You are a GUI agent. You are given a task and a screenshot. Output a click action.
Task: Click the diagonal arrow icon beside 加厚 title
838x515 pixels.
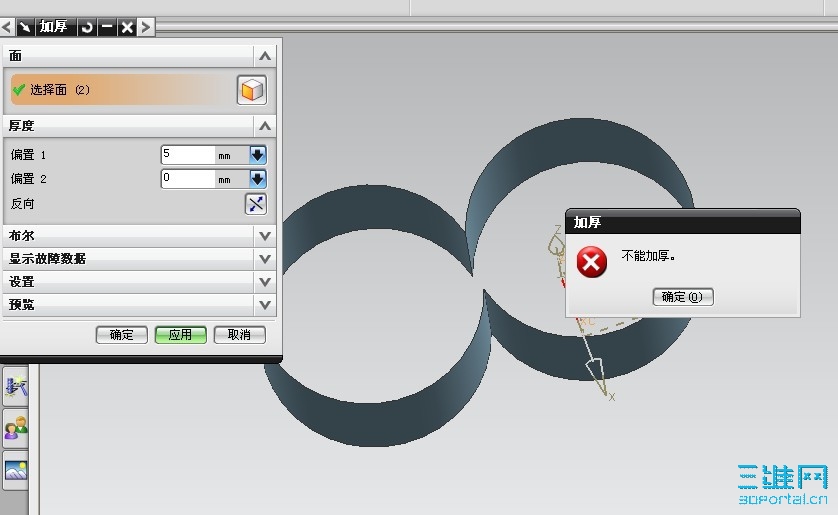point(25,27)
